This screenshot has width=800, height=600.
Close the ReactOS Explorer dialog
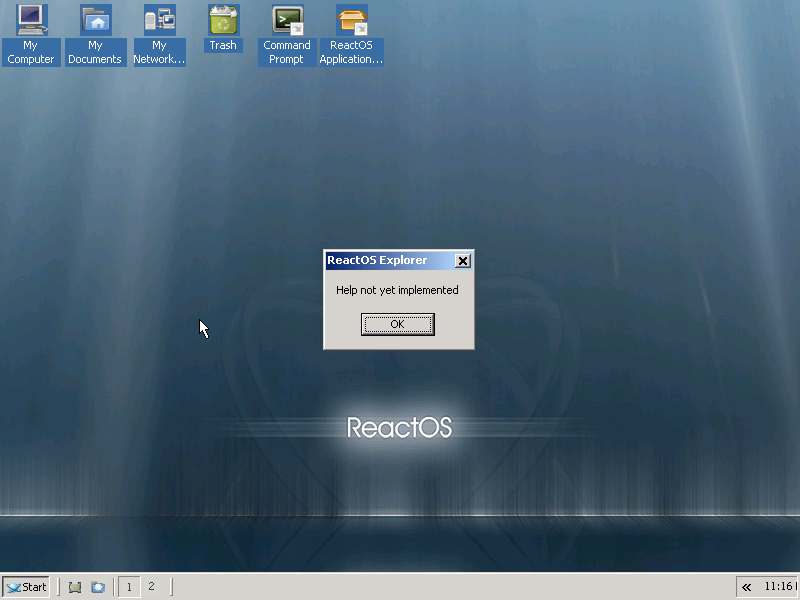(x=462, y=261)
